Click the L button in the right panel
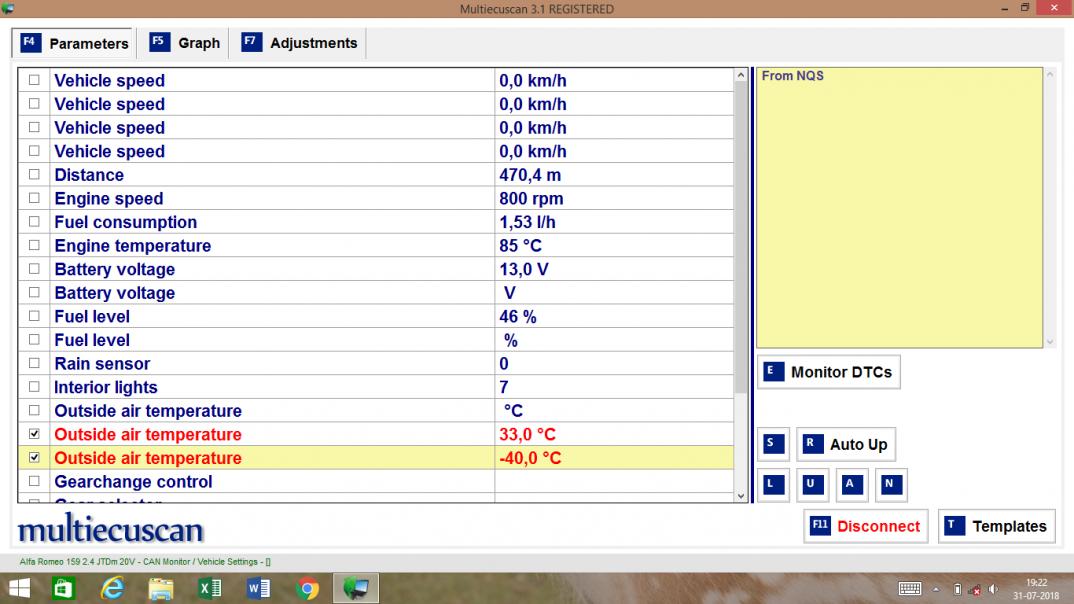This screenshot has height=604, width=1074. click(x=773, y=485)
